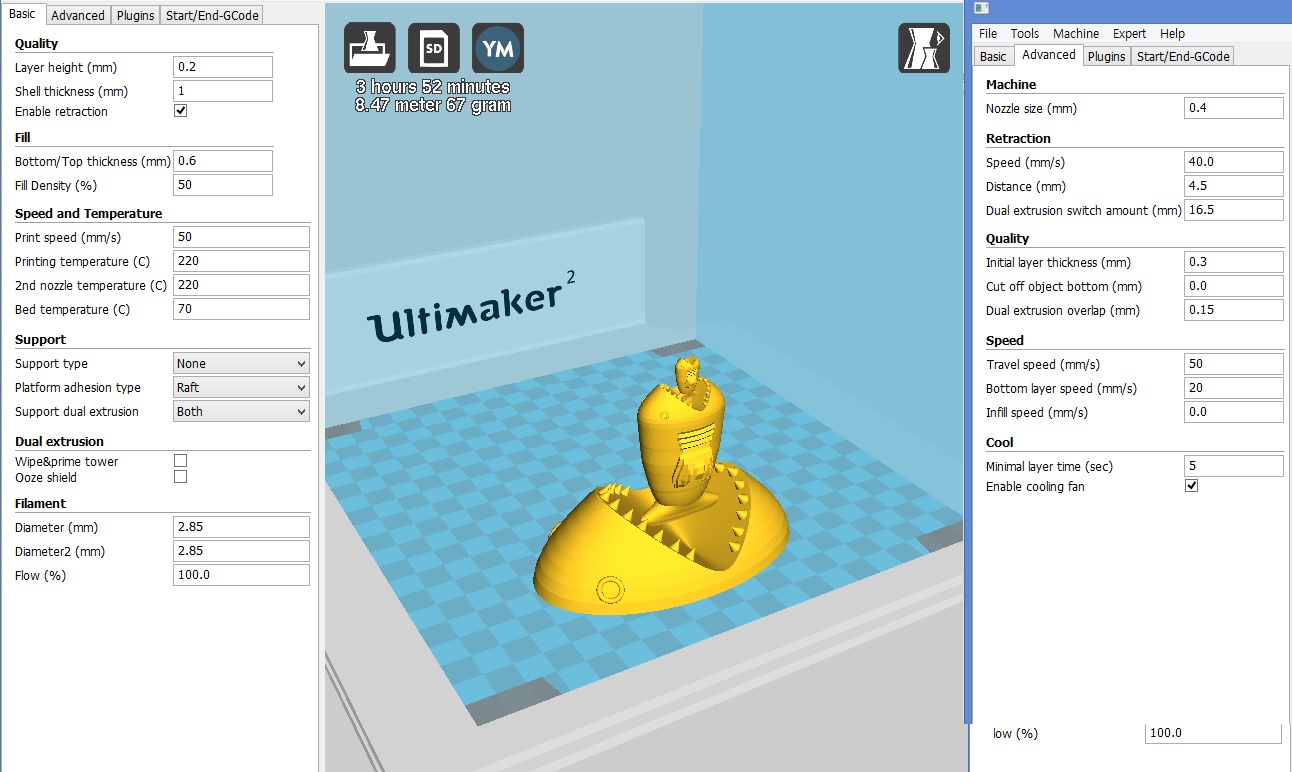Click Nozzle size input field
This screenshot has width=1292, height=772.
(1233, 108)
